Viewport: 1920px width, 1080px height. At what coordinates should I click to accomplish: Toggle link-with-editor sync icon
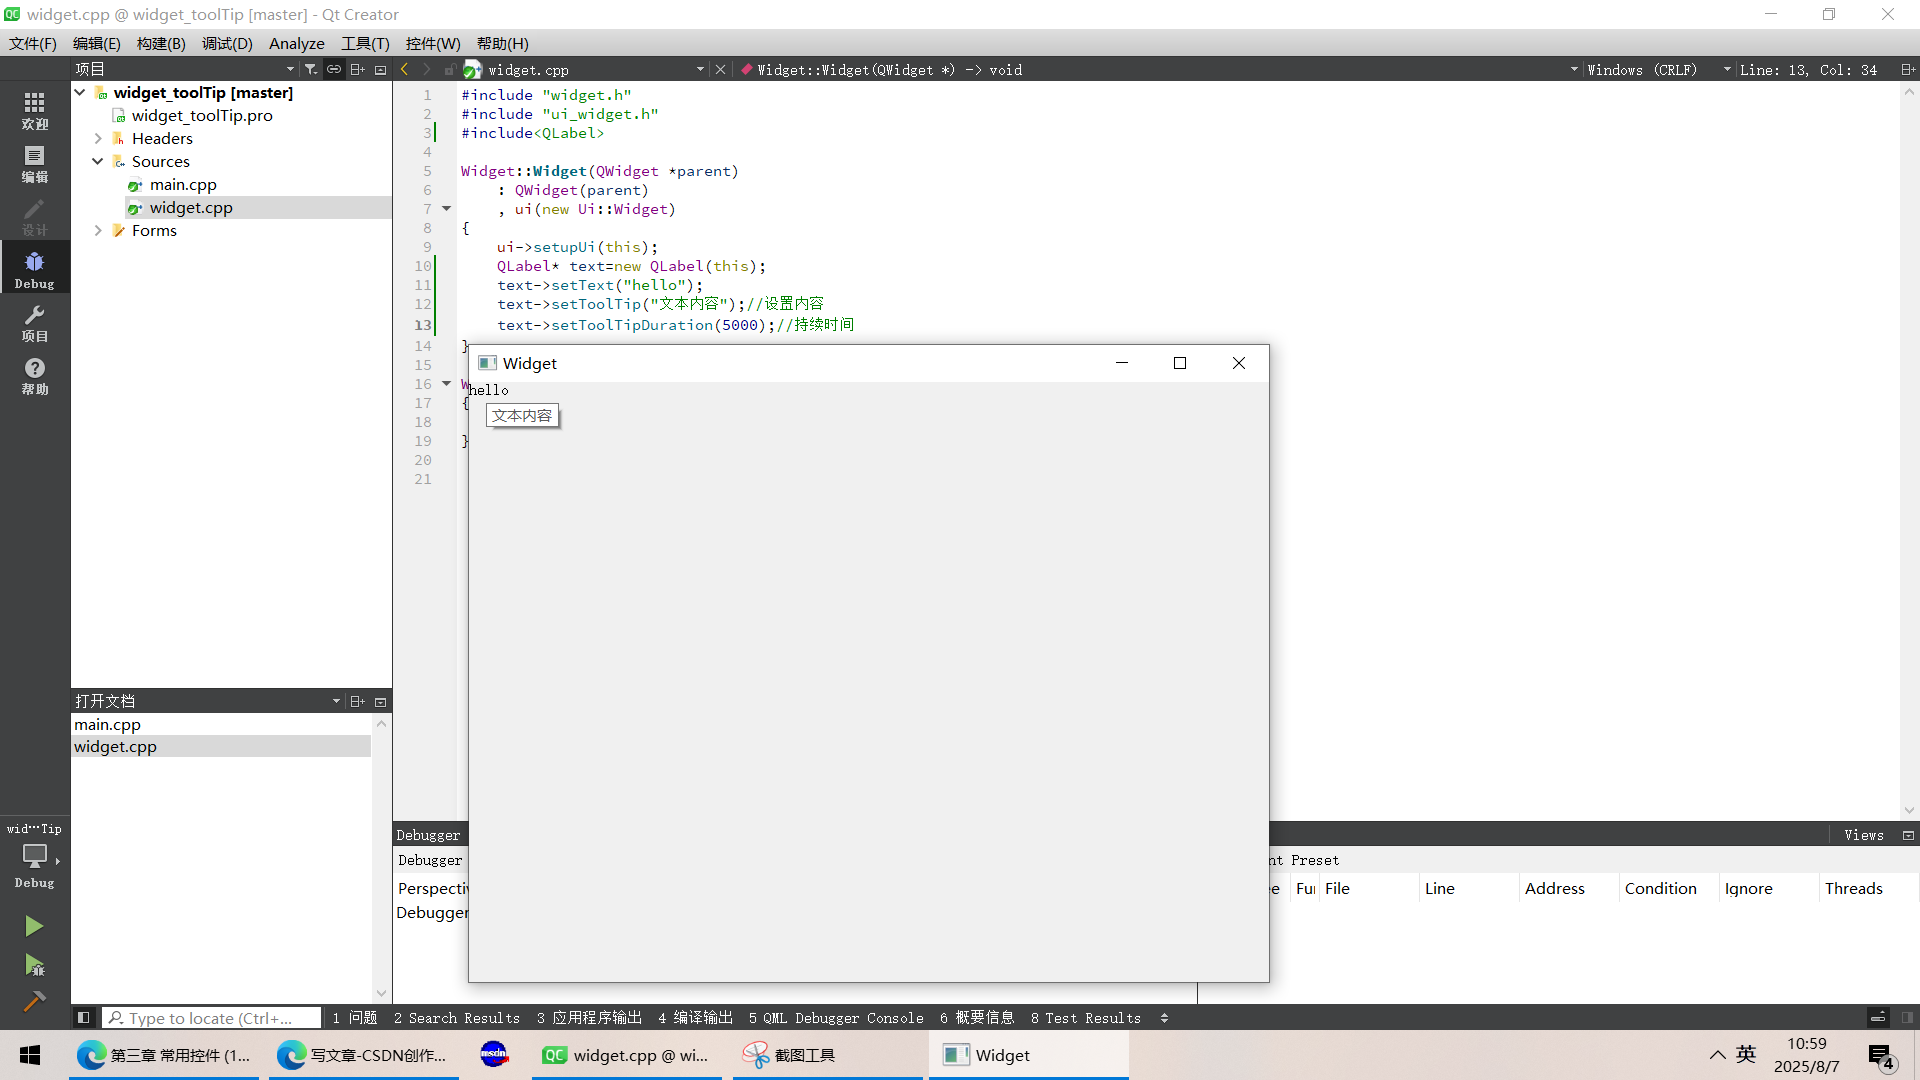click(x=334, y=69)
